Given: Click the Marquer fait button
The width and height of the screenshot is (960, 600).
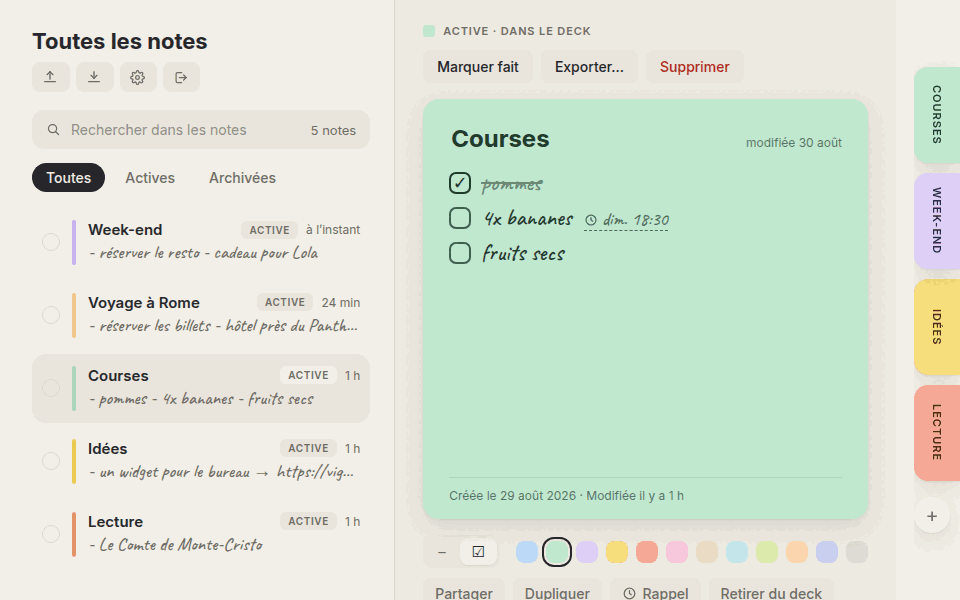Looking at the screenshot, I should tap(478, 67).
